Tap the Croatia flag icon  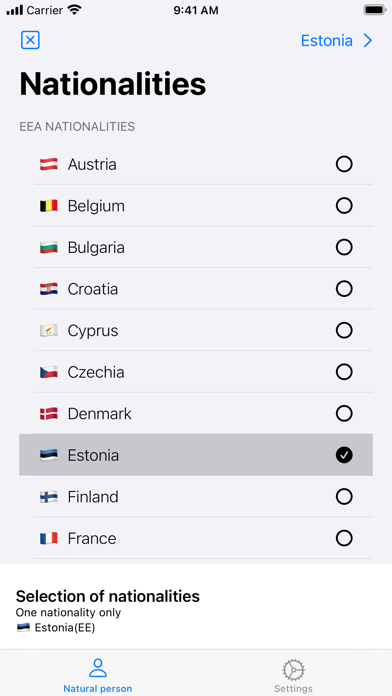[49, 289]
